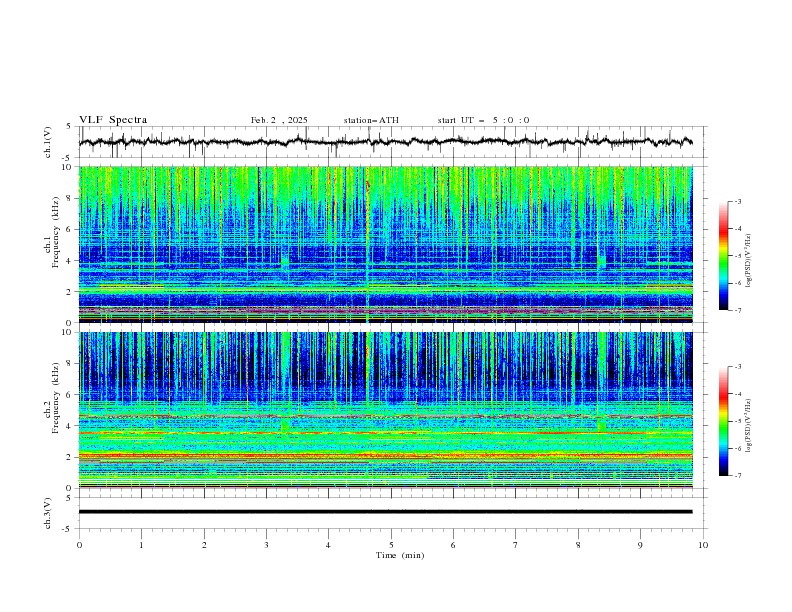The width and height of the screenshot is (792, 612).
Task: Click the time axis tick label '5'
Action: tap(391, 545)
